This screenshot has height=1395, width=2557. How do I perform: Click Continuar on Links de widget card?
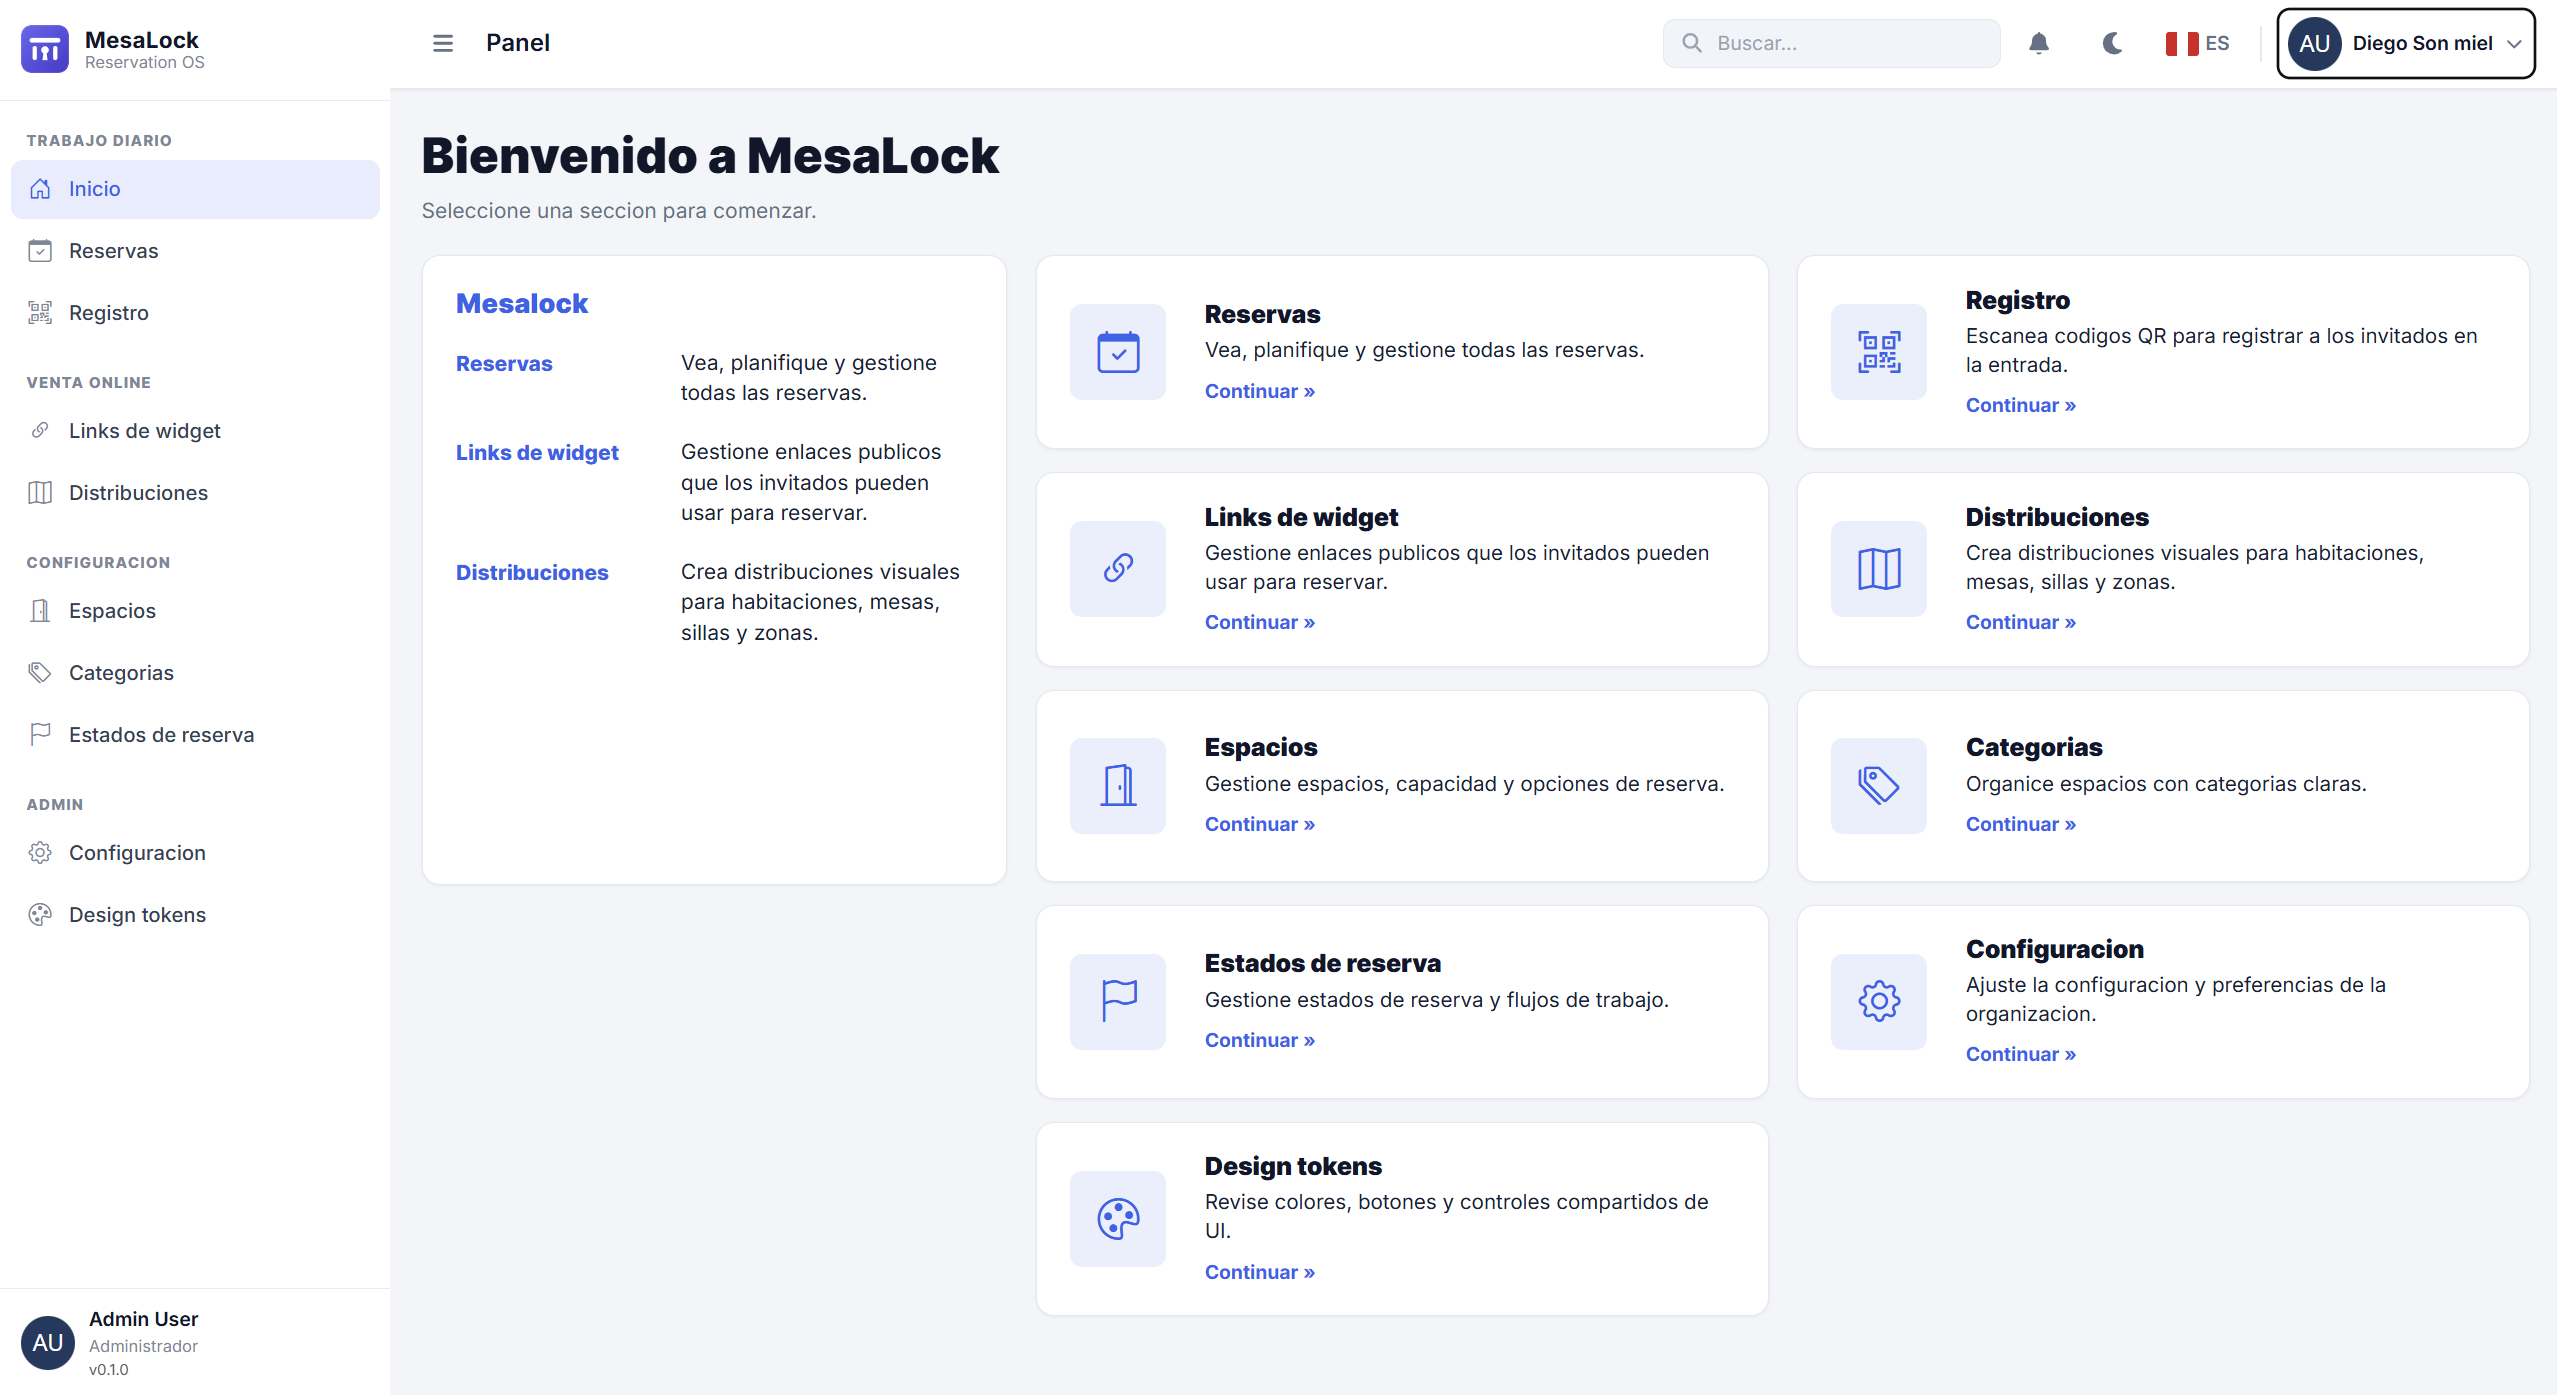pos(1260,622)
